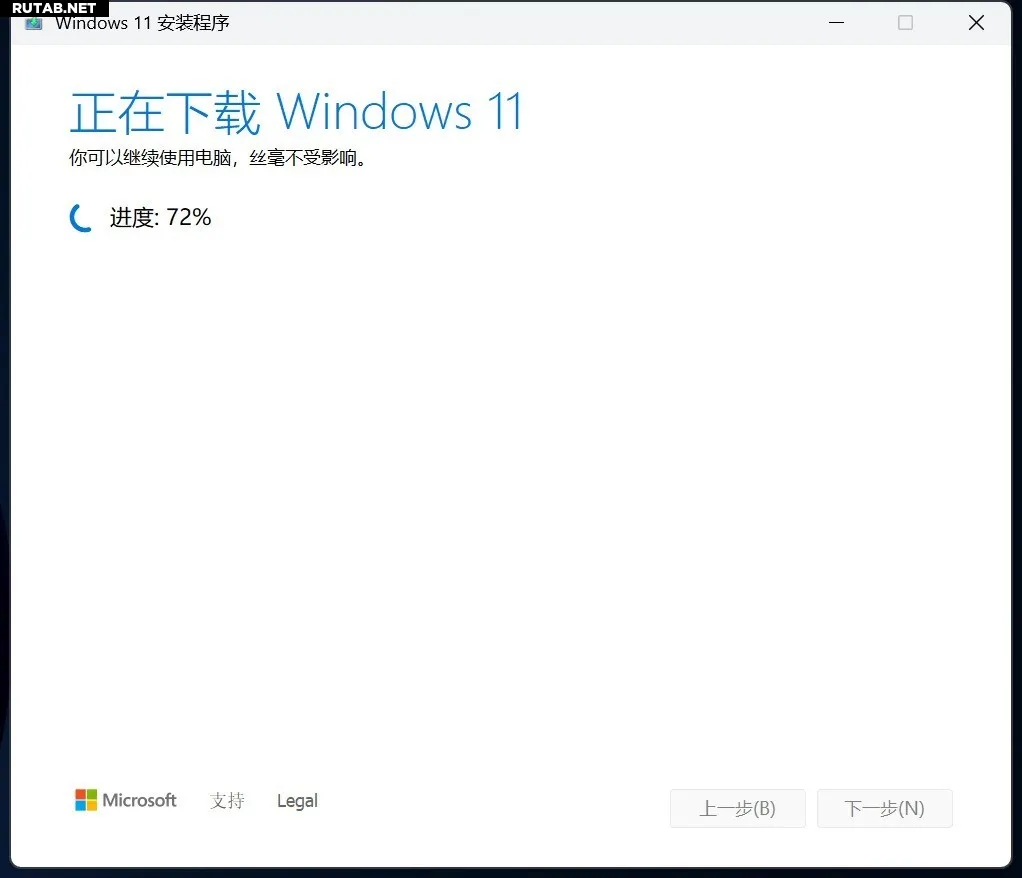Open the Legal link
Screen dimensions: 1022x878
click(297, 801)
